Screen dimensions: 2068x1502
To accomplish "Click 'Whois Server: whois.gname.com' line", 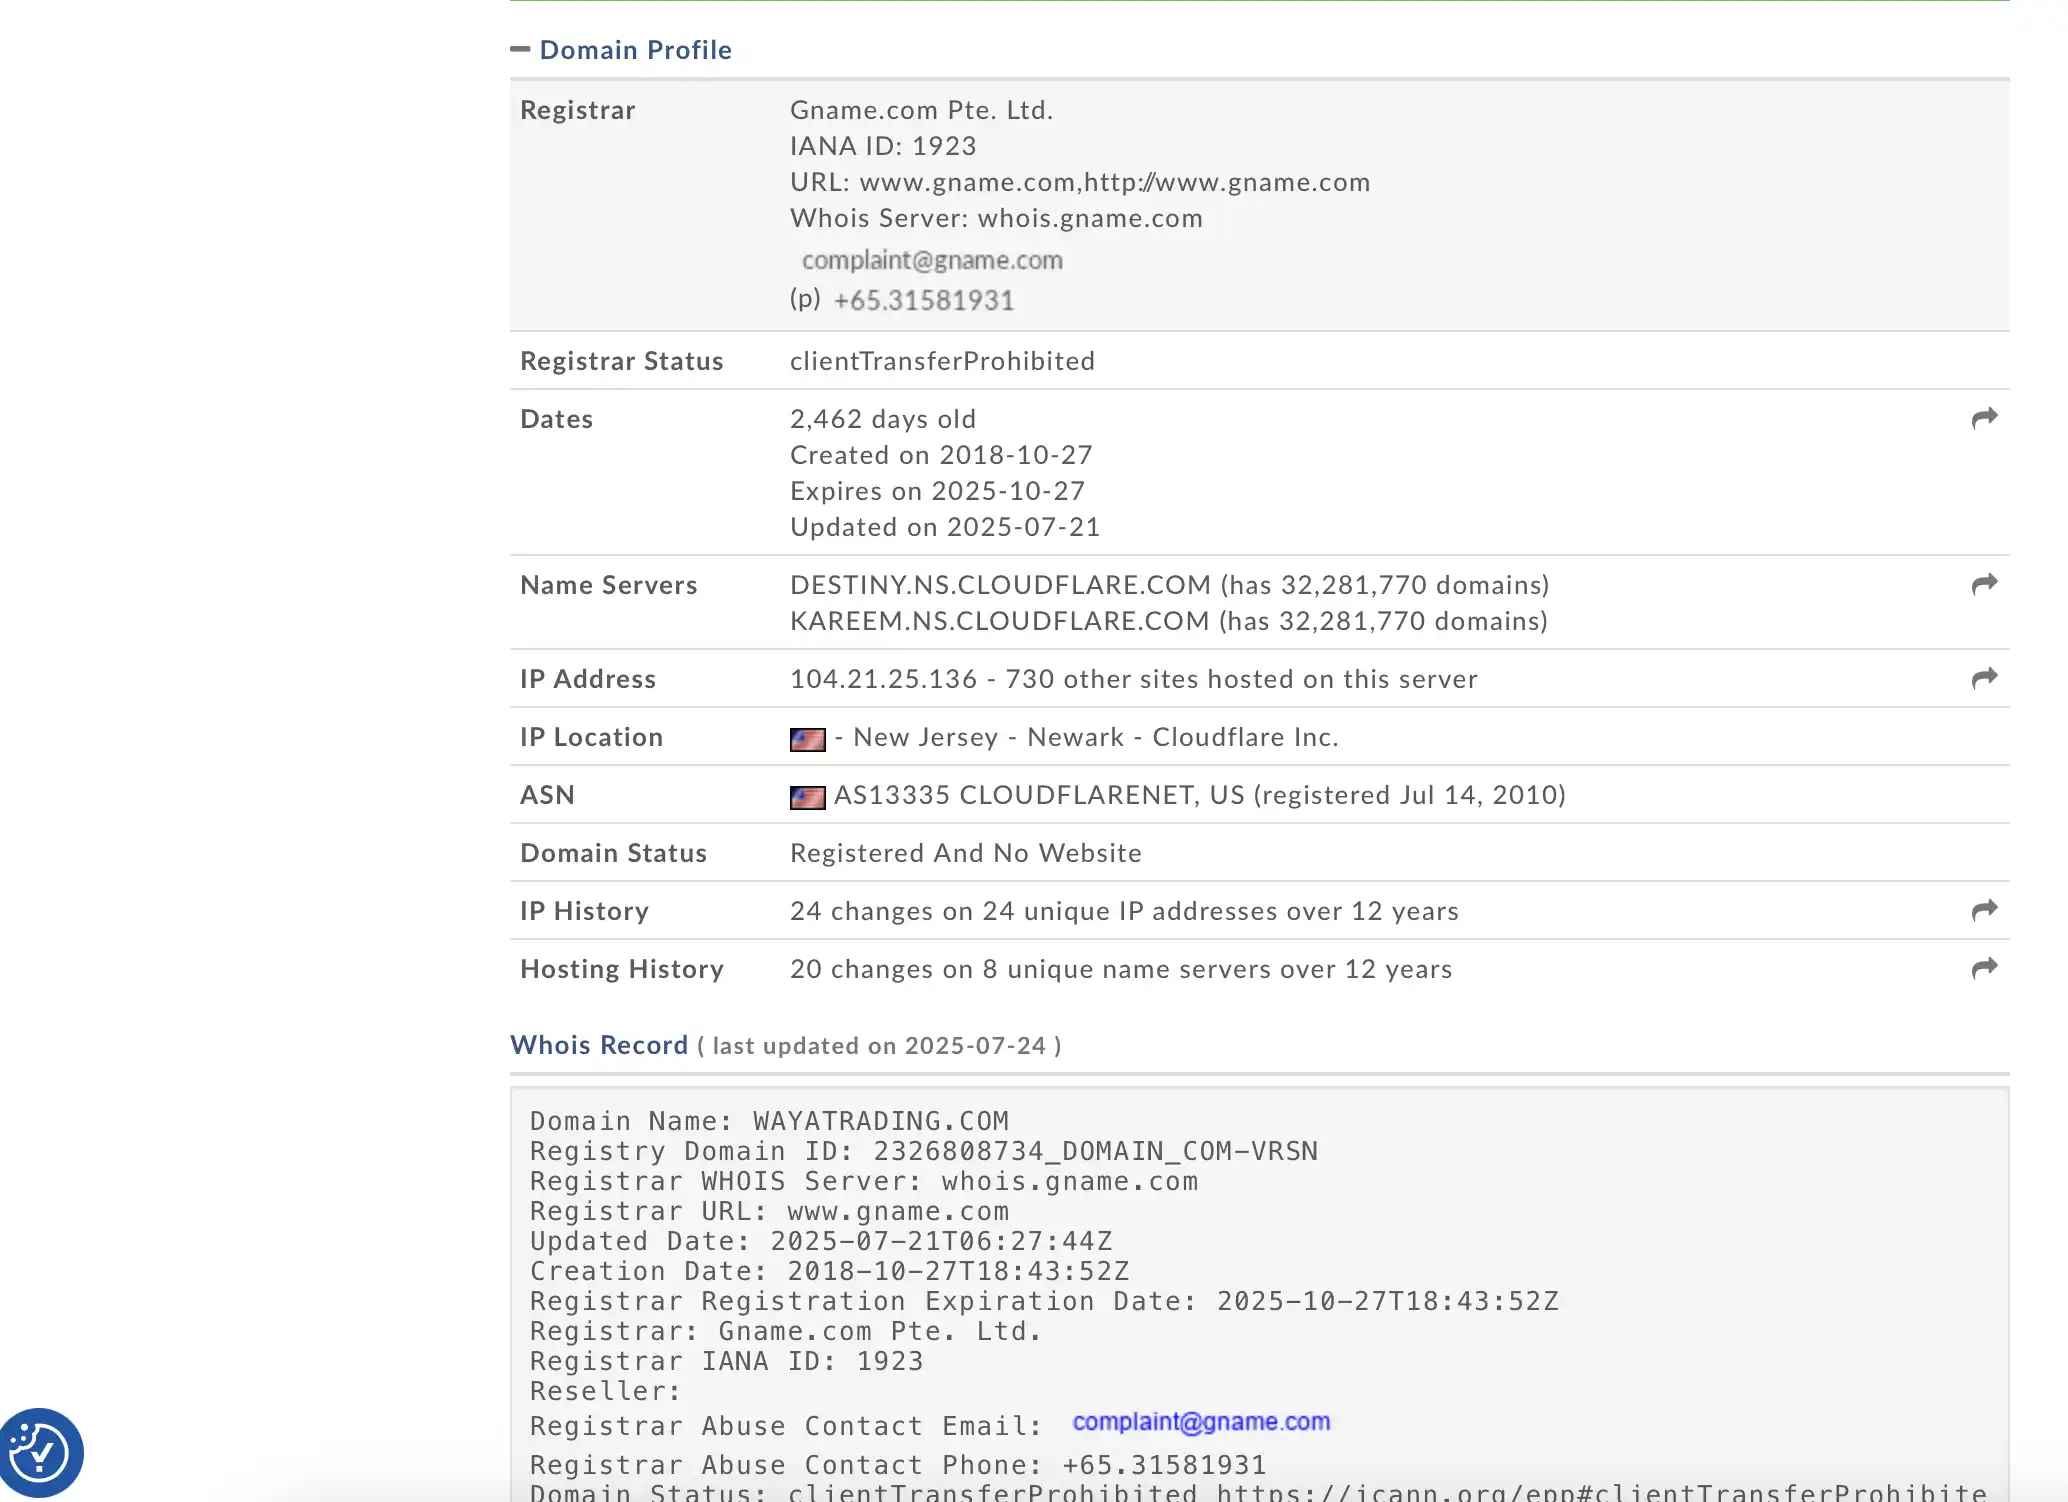I will 996,218.
